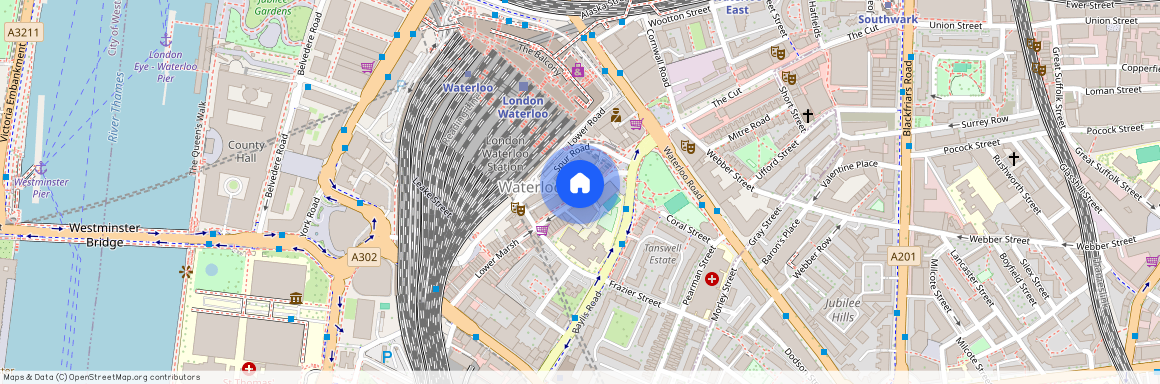Select the lower theatre icon near Great Suffolk Street

pyautogui.click(x=1039, y=70)
